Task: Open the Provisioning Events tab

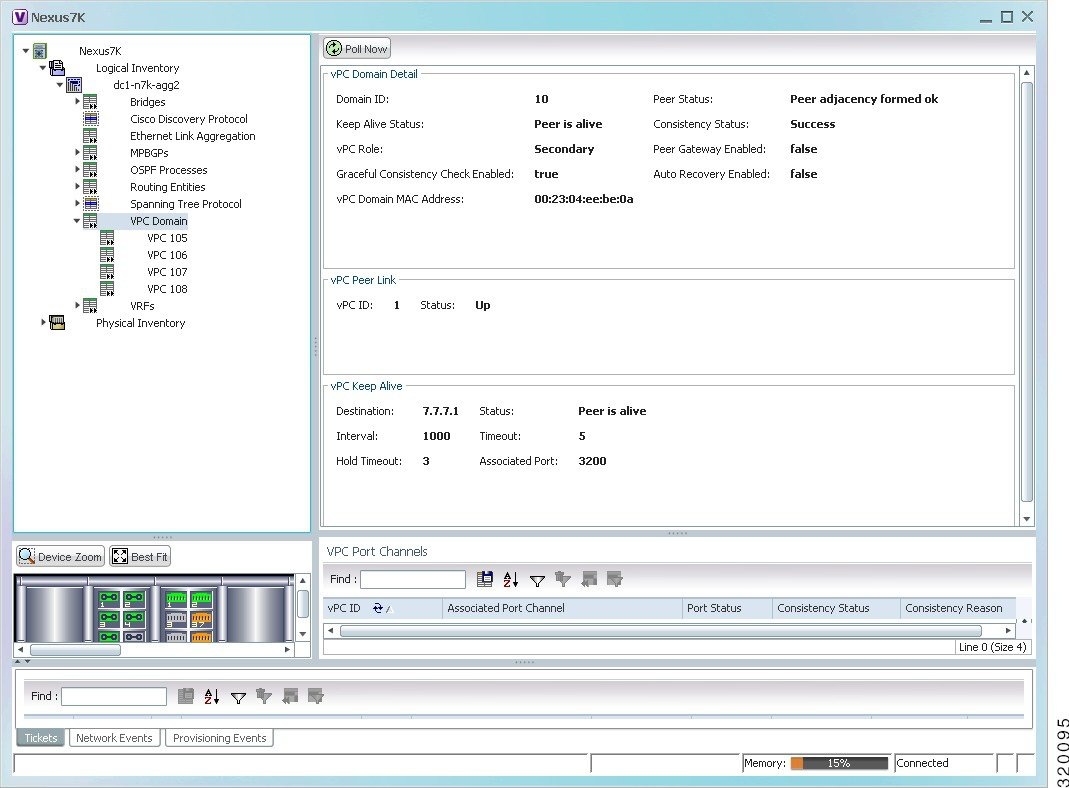Action: tap(220, 738)
